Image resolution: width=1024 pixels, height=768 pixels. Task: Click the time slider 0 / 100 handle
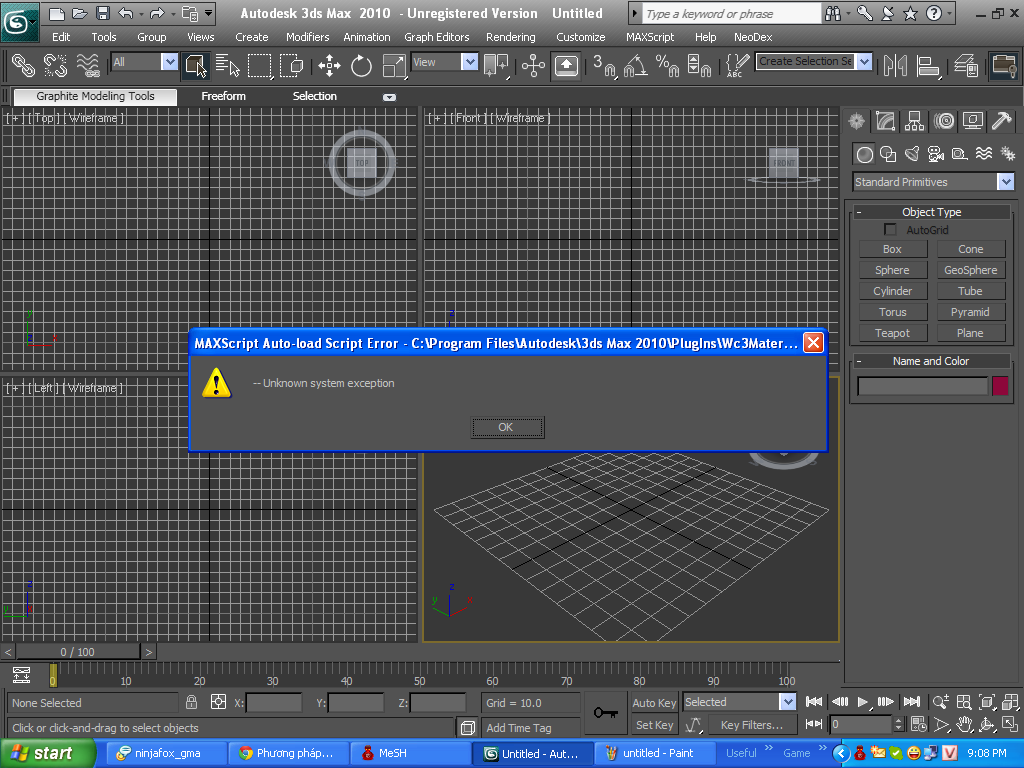(77, 652)
